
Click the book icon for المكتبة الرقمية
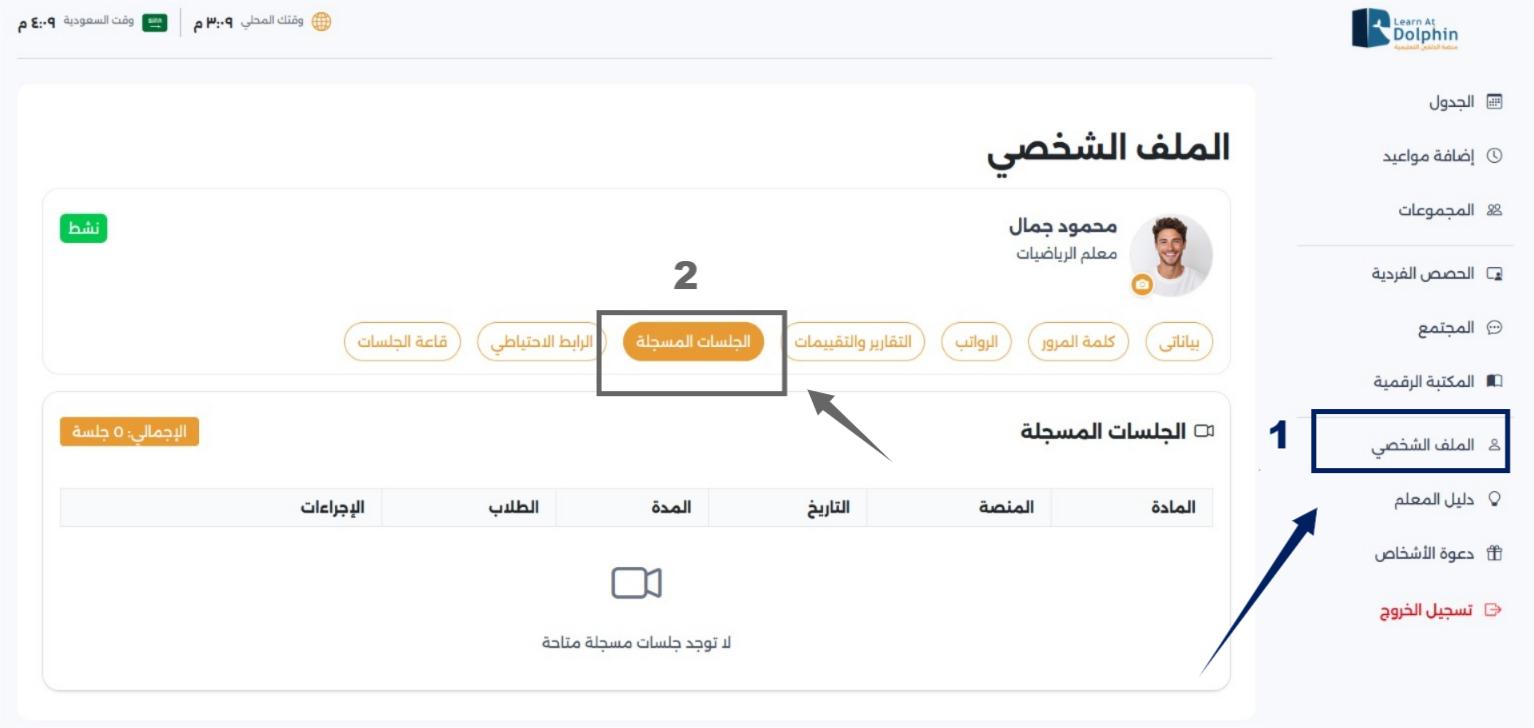pos(1495,381)
